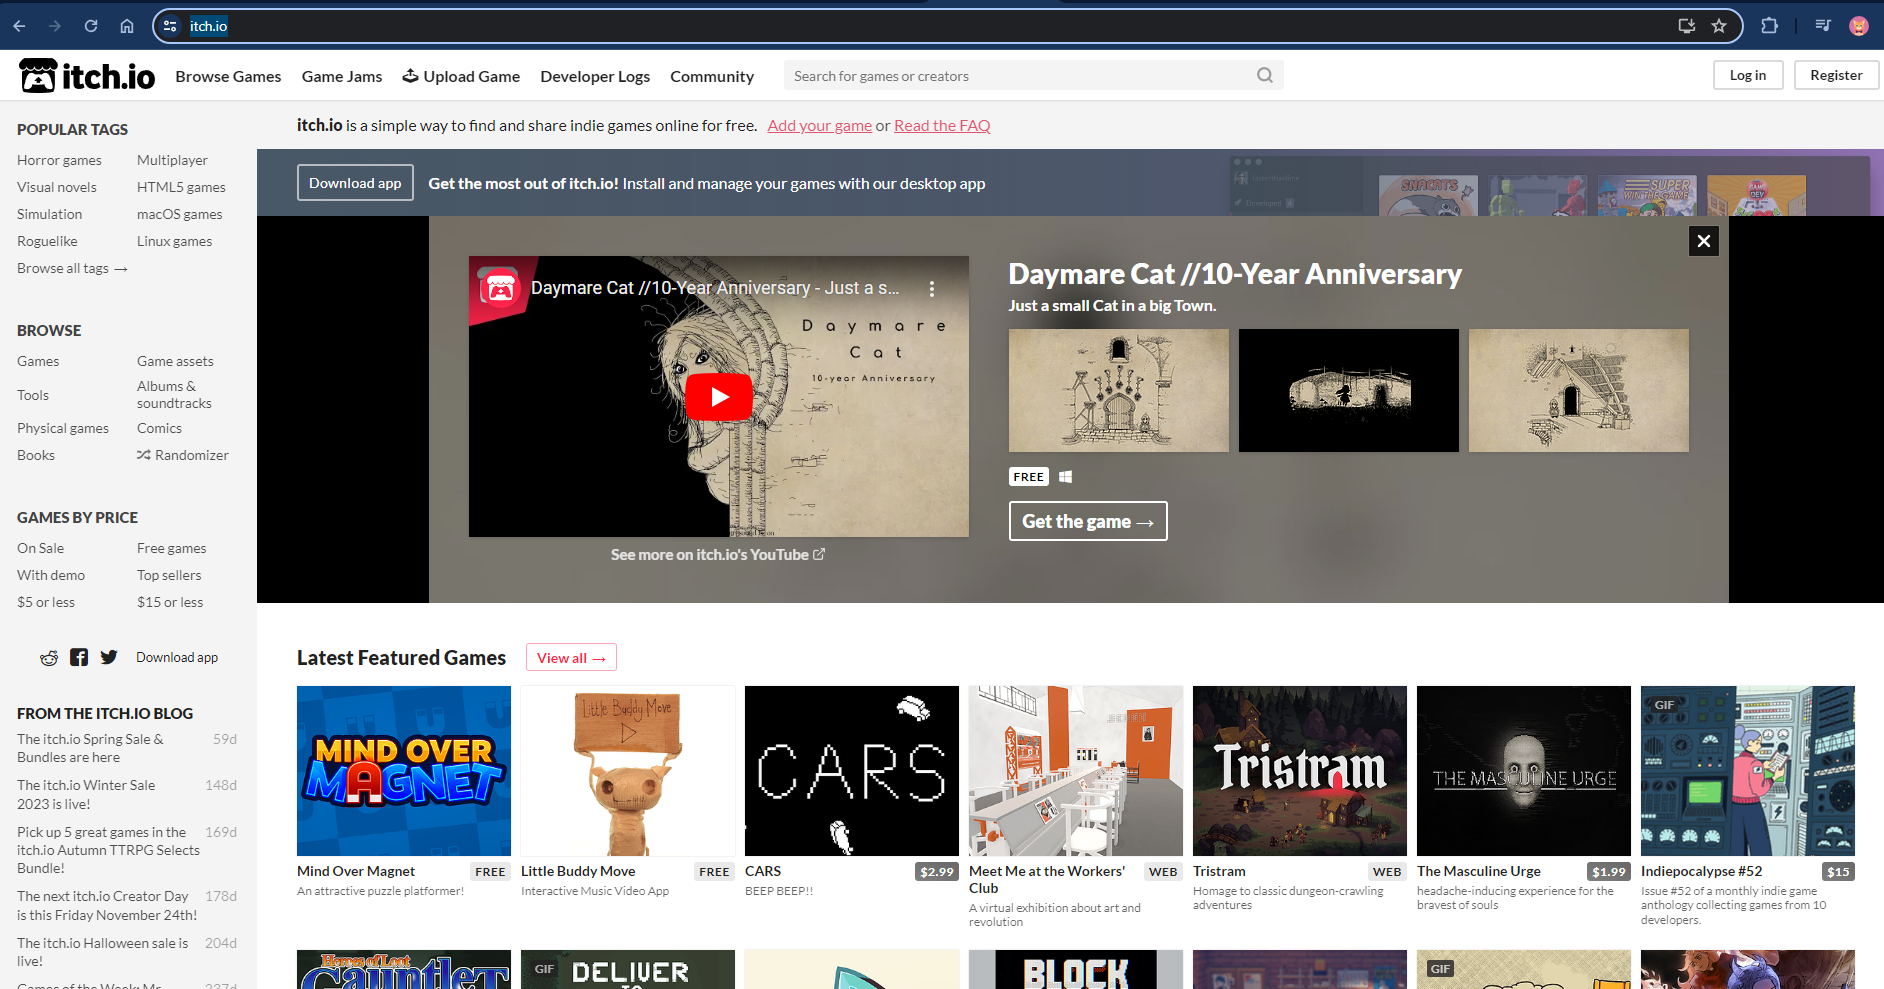Open dark middle Daymare Cat screenshot
1884x989 pixels.
1348,391
